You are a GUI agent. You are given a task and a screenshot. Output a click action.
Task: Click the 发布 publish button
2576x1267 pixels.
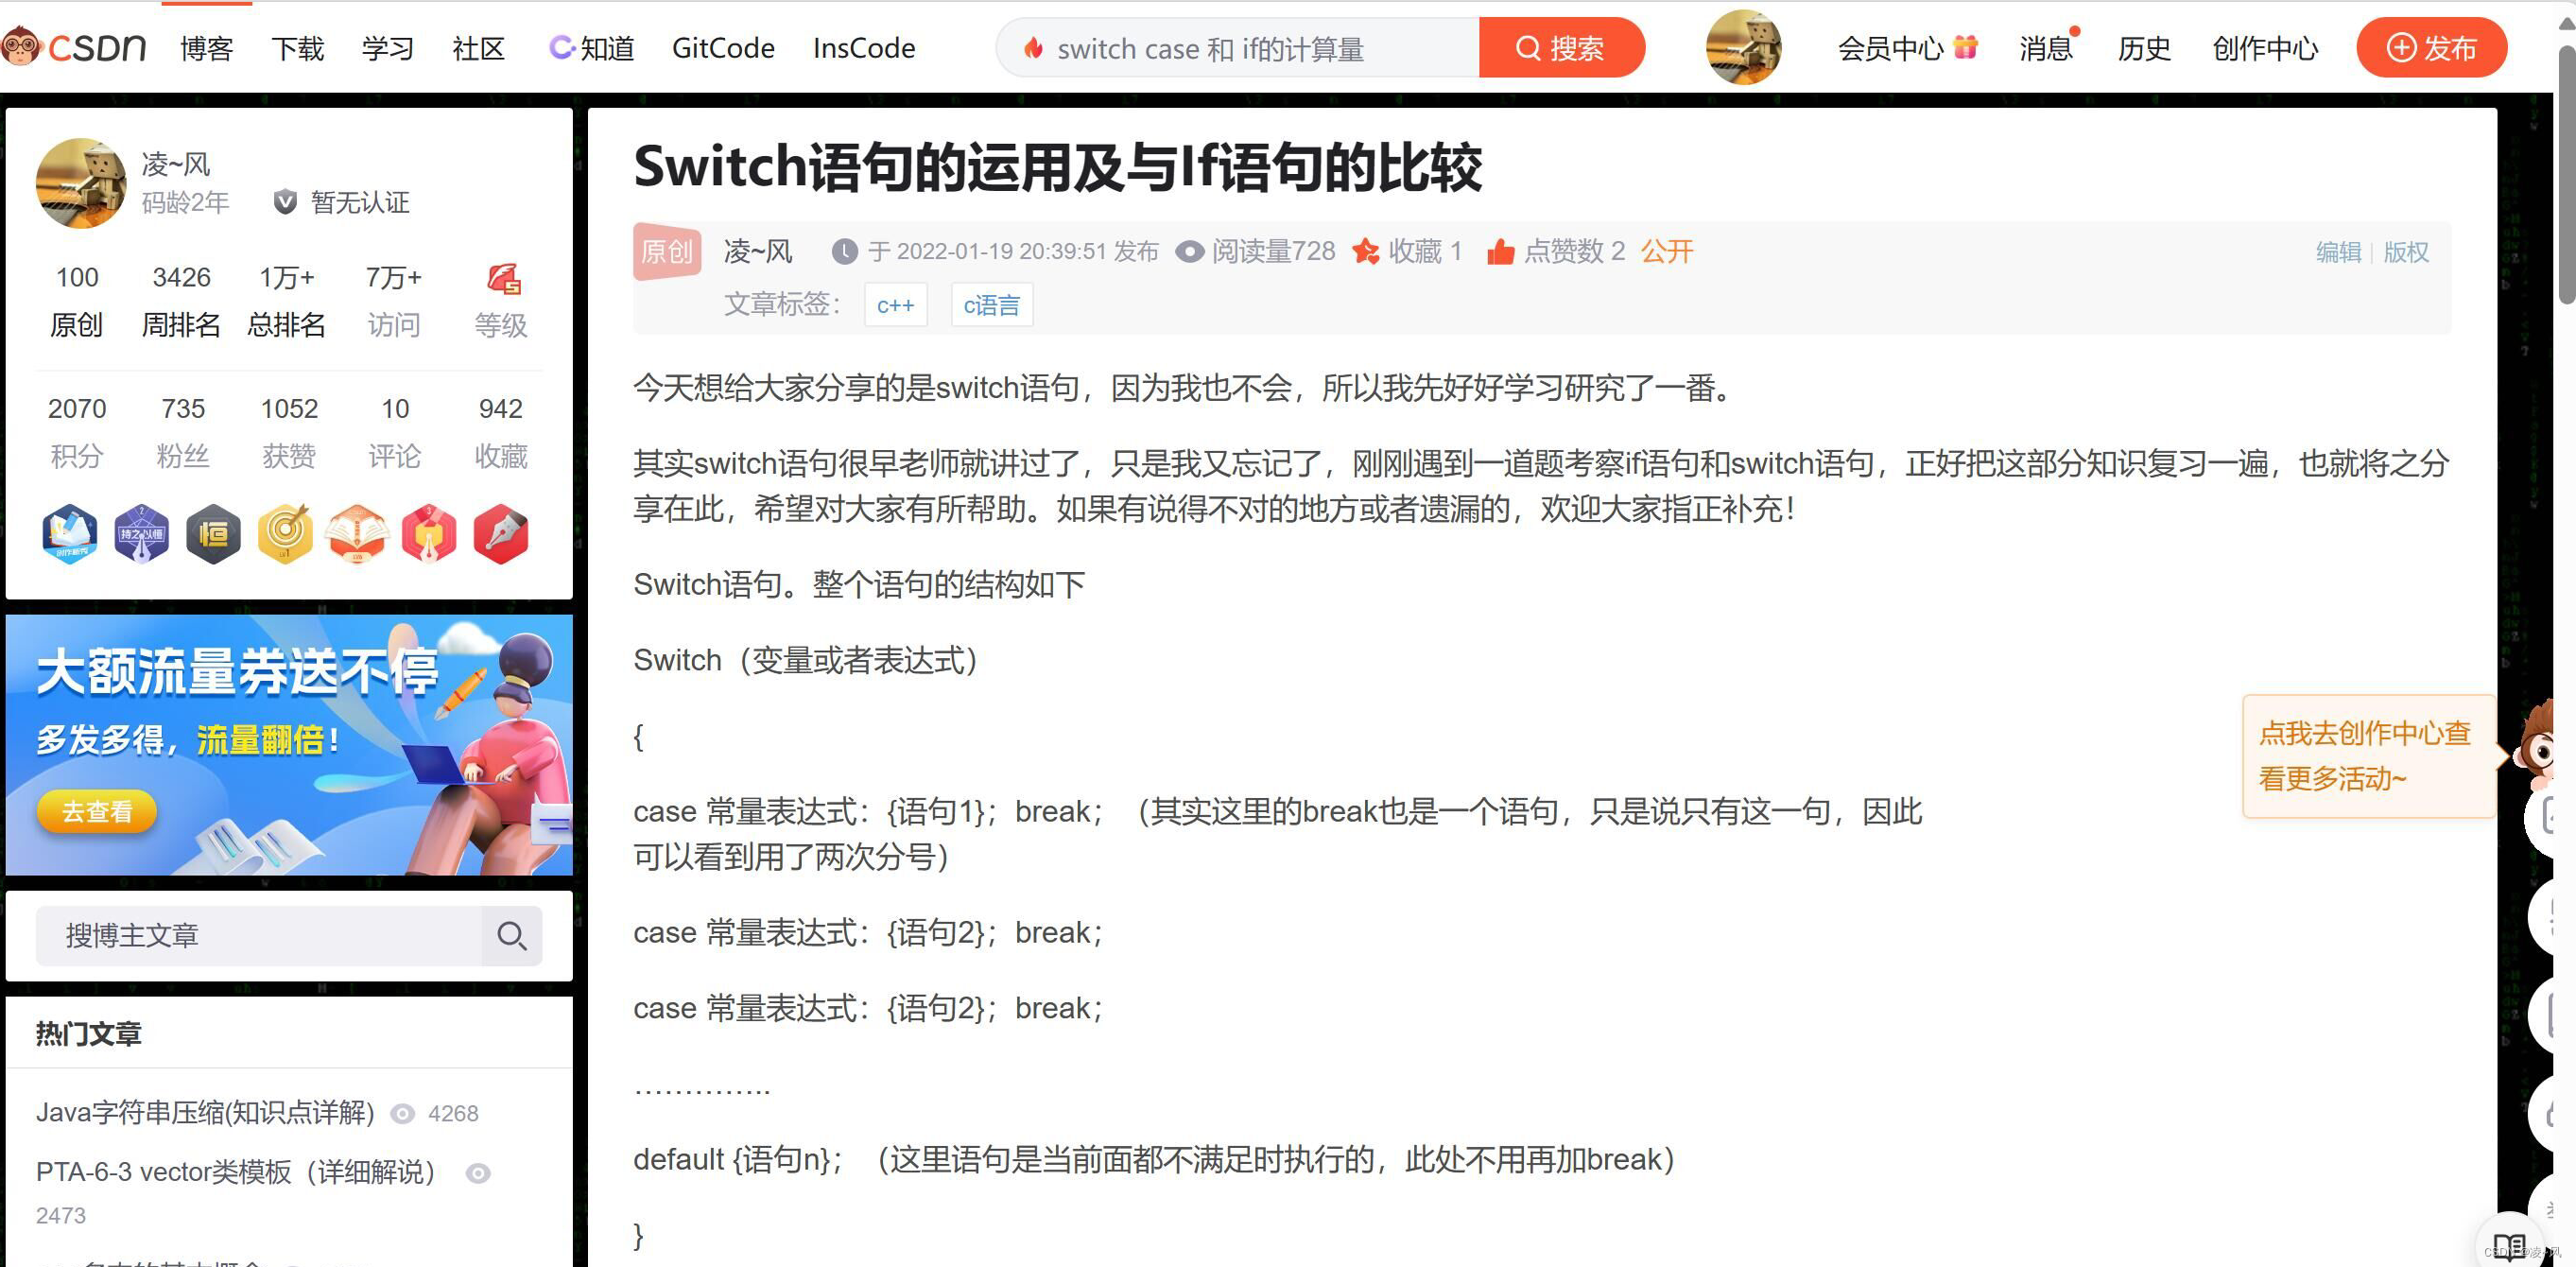(x=2430, y=48)
